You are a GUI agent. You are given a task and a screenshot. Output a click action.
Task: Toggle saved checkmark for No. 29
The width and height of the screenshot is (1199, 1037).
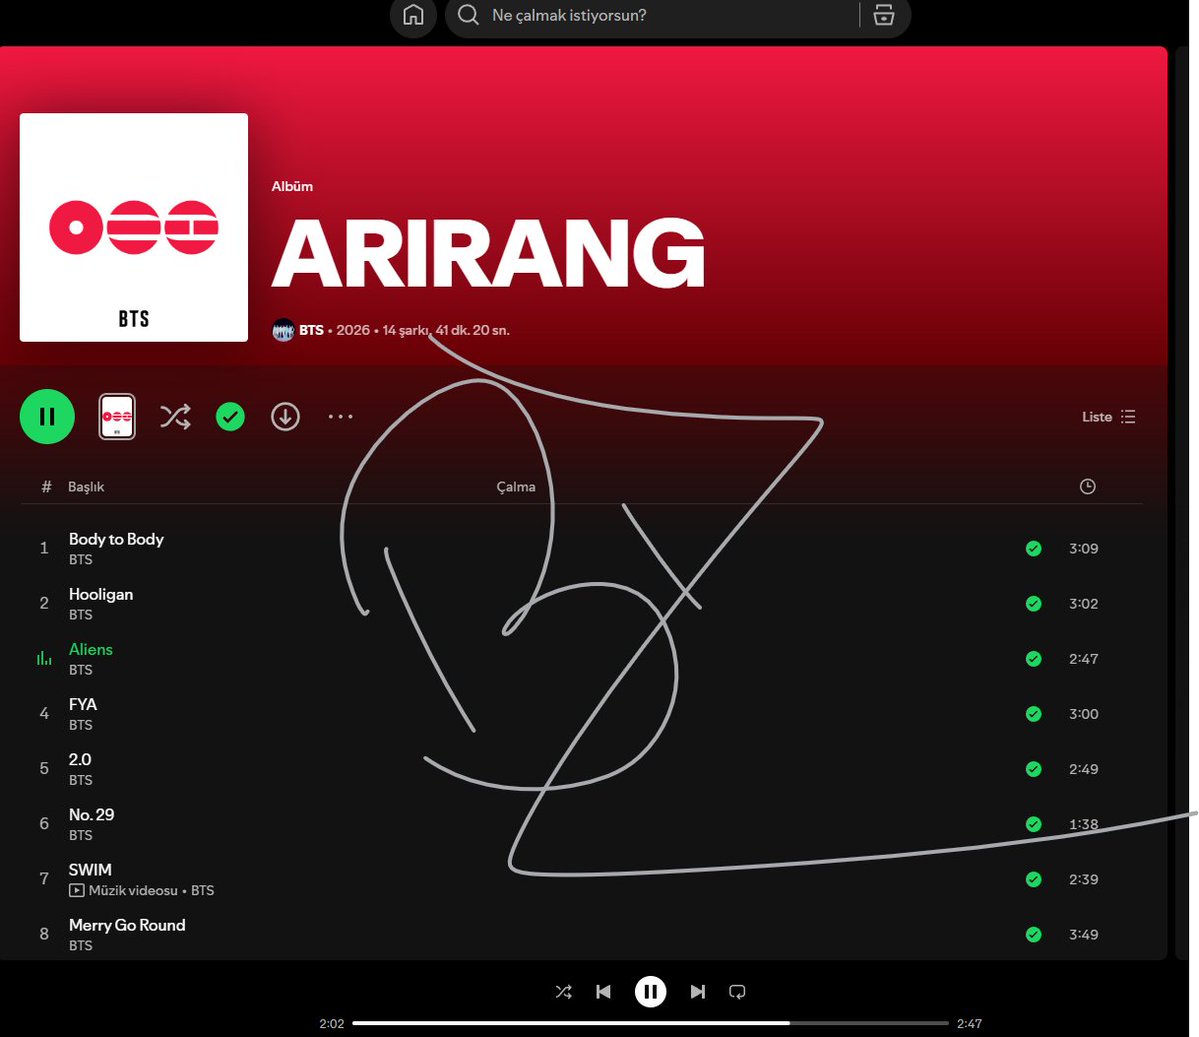click(x=1033, y=824)
